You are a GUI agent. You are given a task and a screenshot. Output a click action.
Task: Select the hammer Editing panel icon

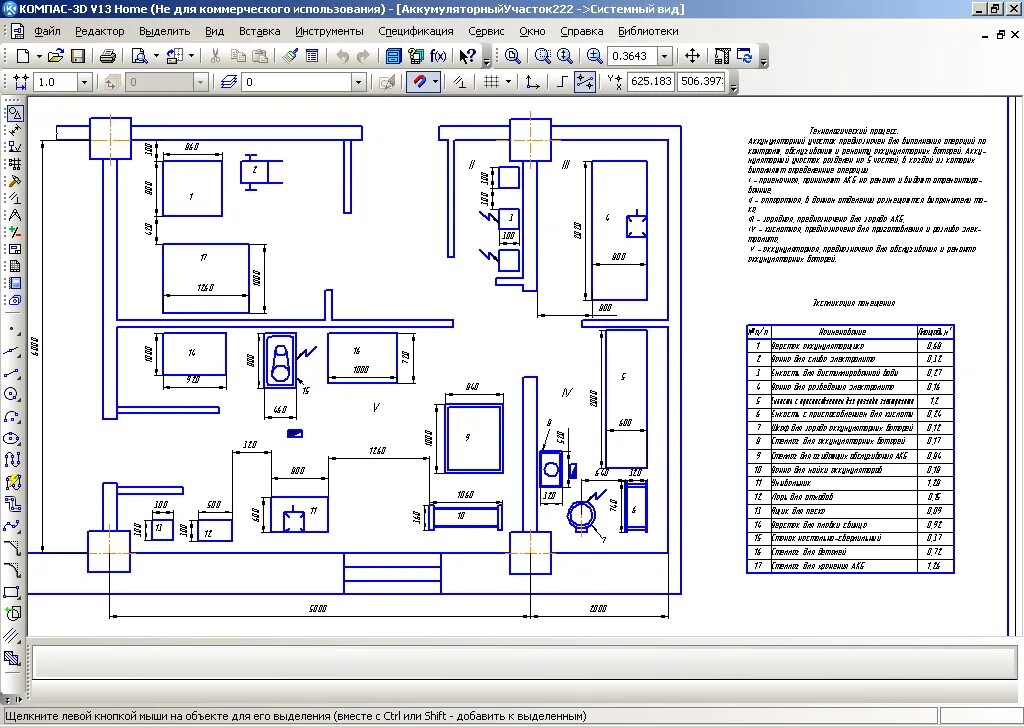pos(14,181)
